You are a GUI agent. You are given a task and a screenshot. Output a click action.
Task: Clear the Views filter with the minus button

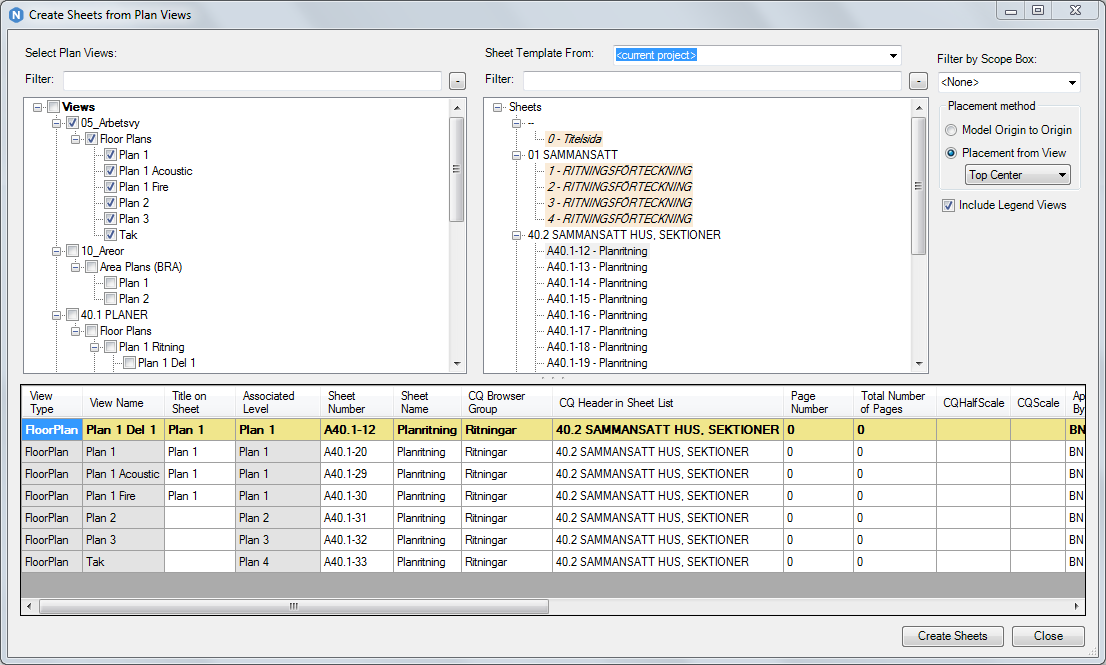tap(457, 80)
